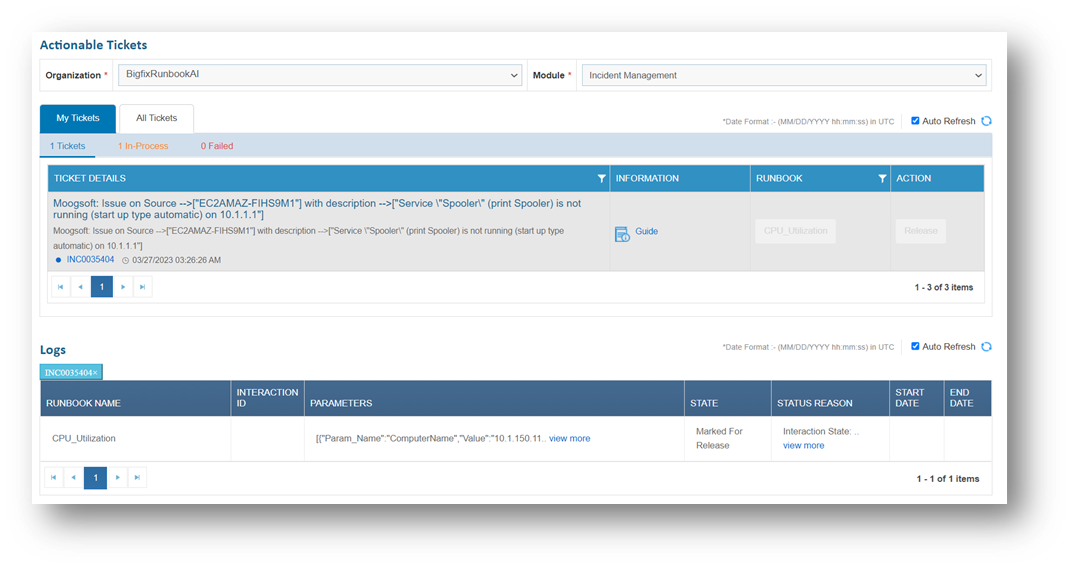This screenshot has height=569, width=1072.
Task: Remove the INC0035404 log filter tag
Action: 95,373
